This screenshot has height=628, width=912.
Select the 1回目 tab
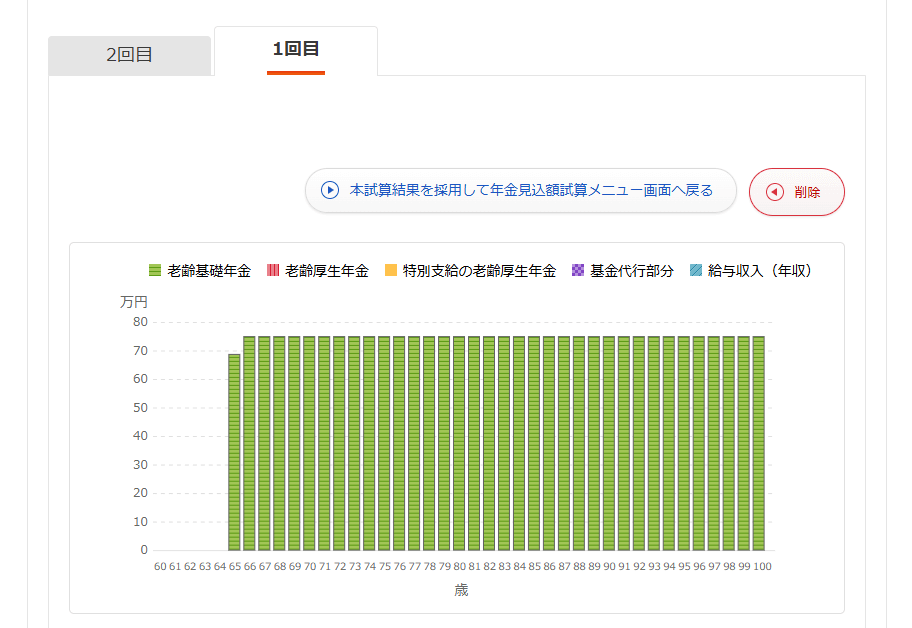pos(296,49)
